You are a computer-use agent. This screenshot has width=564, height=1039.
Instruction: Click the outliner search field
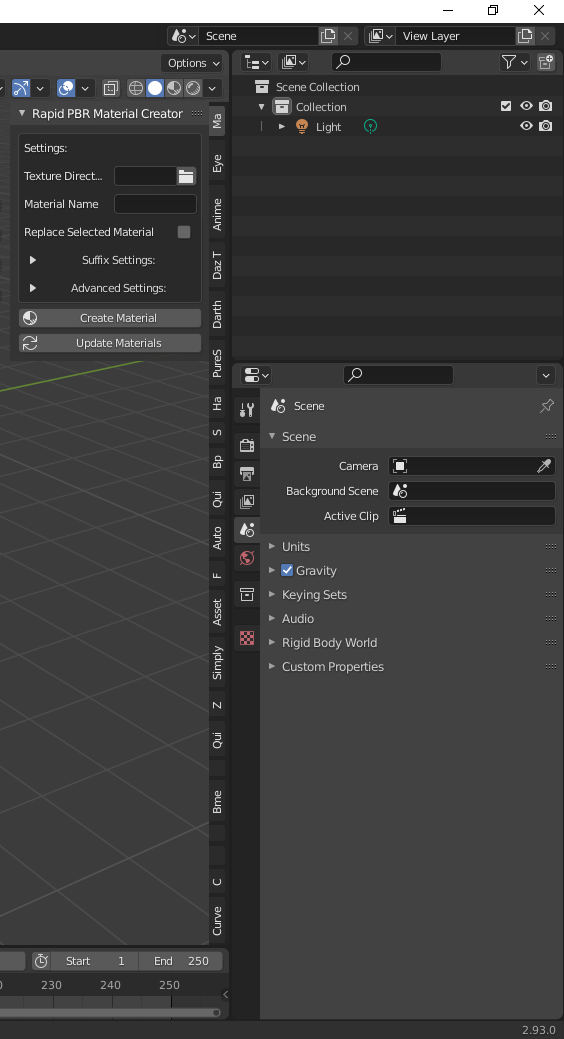[x=386, y=62]
